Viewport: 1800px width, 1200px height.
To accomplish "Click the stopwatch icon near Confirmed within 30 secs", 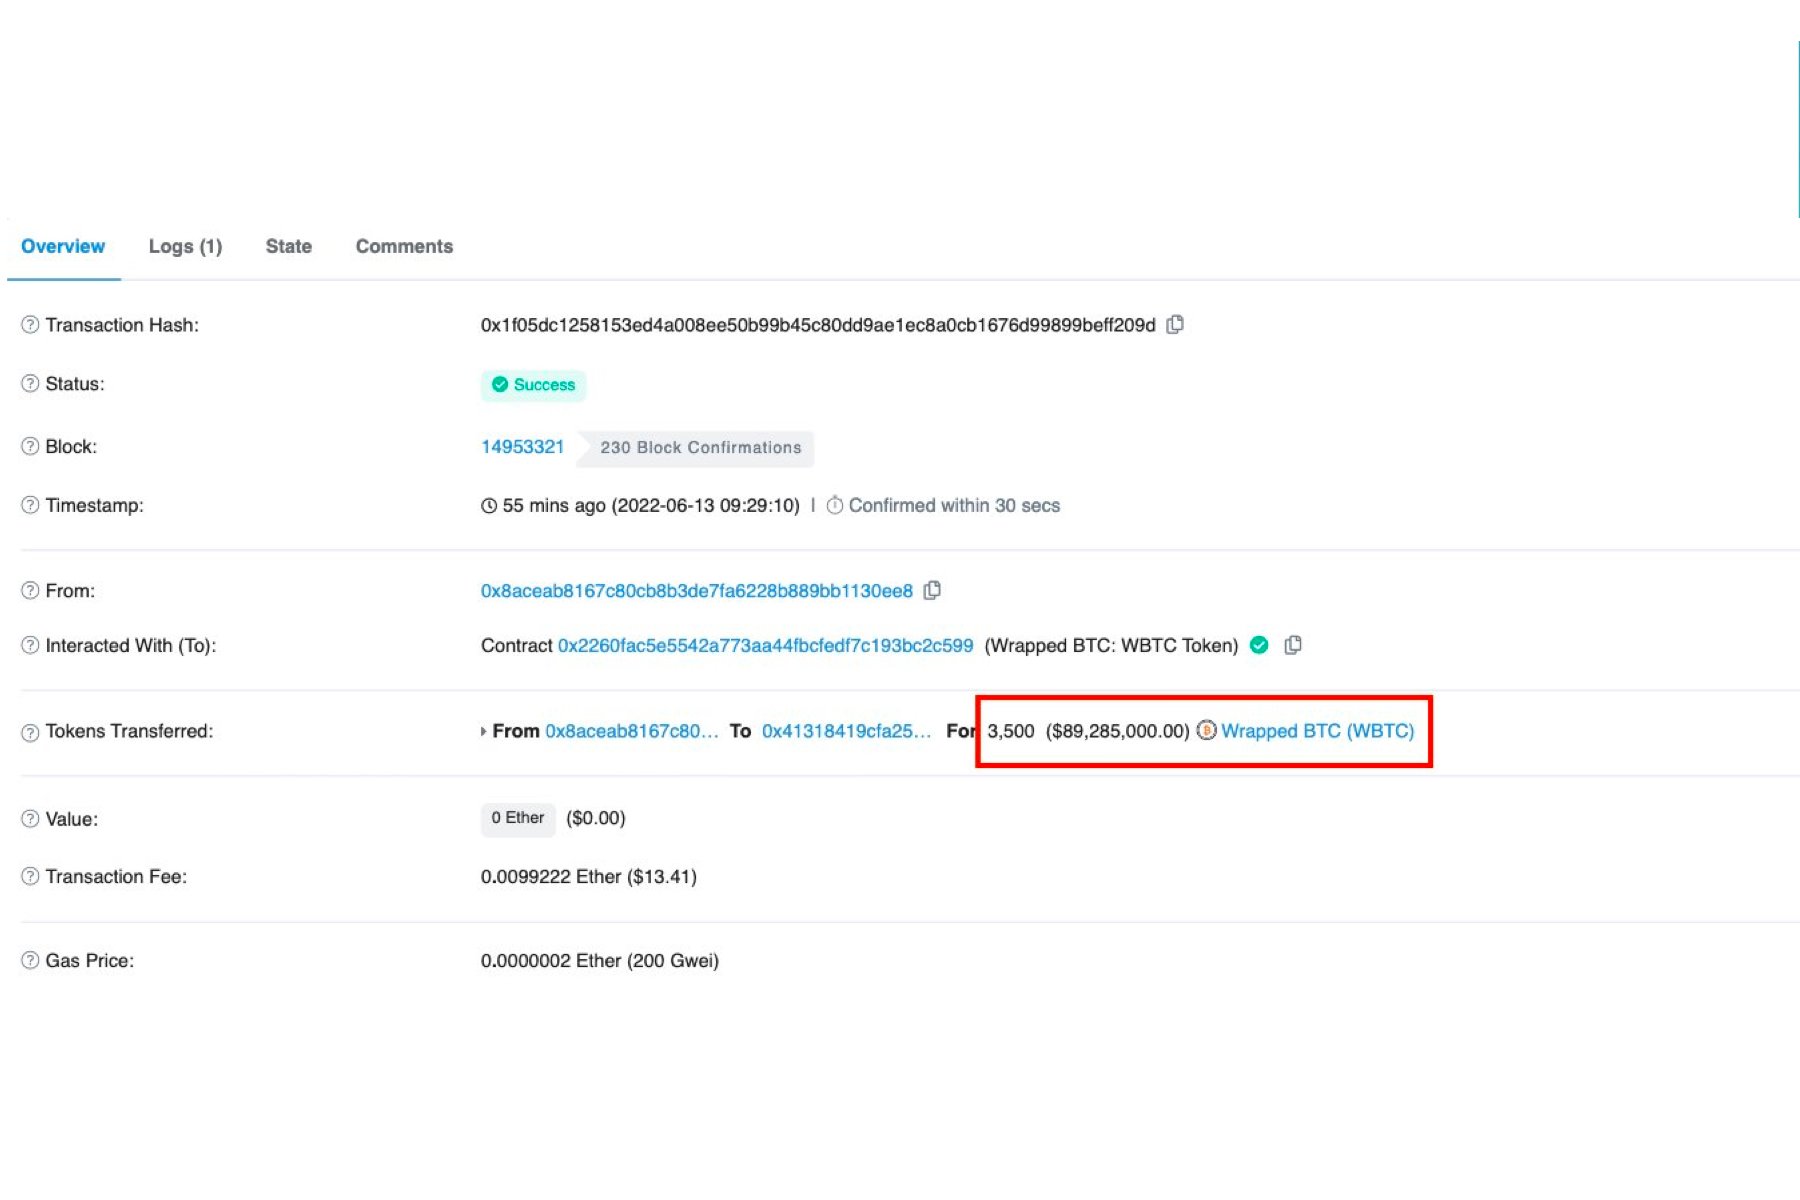I will [836, 505].
